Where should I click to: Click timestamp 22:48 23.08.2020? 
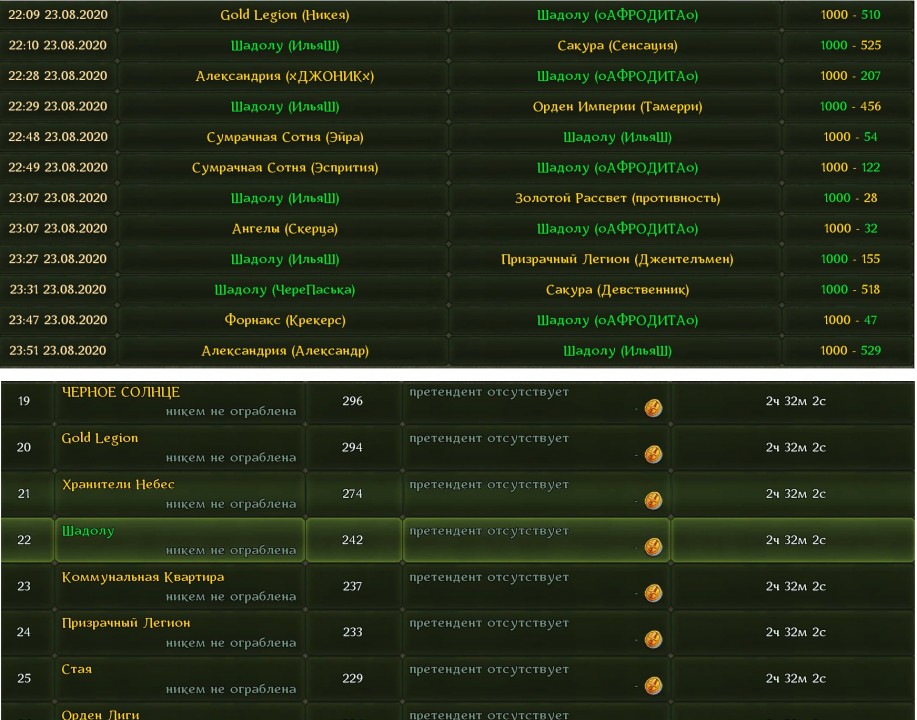pos(58,136)
